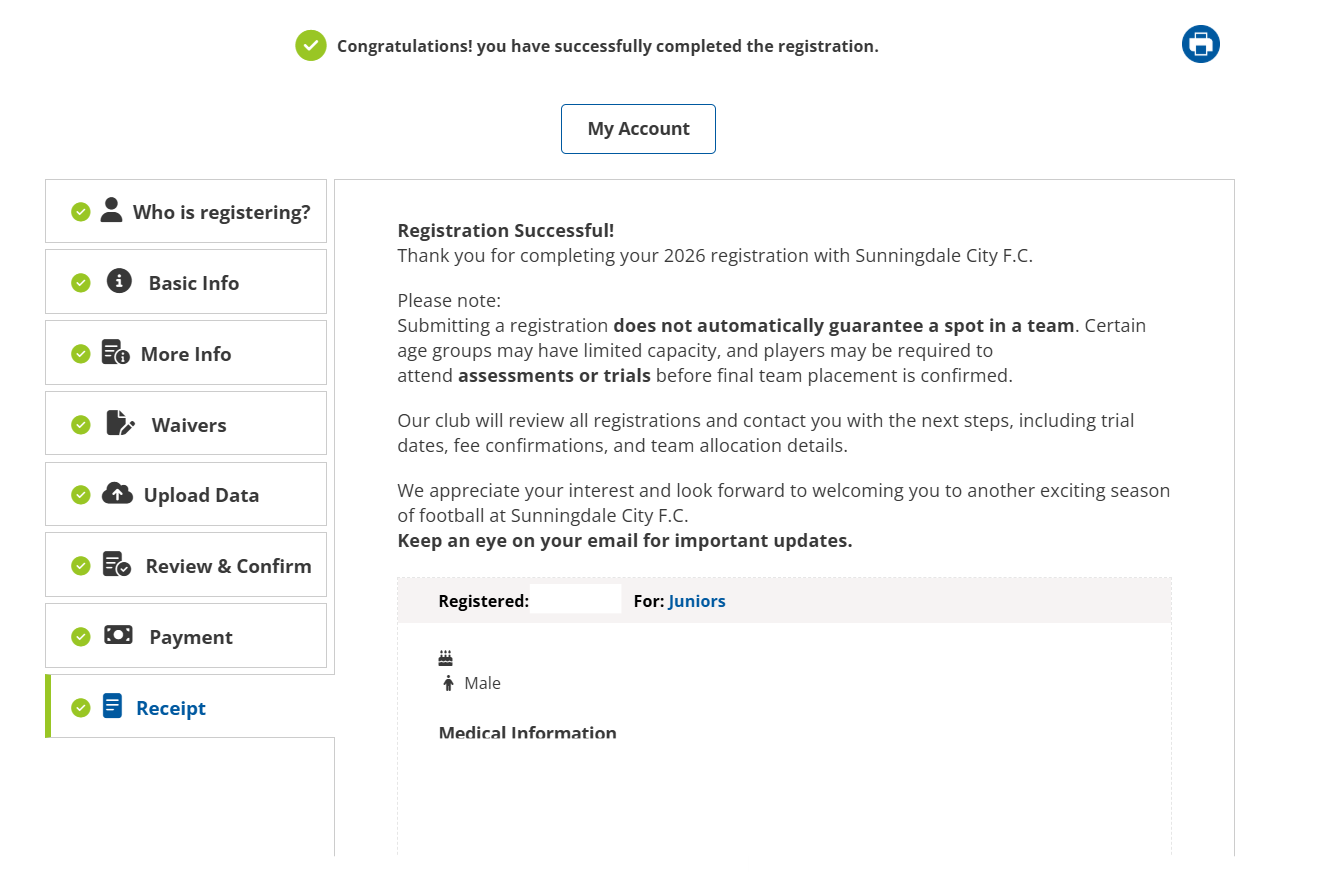Click the info icon on Basic Info
The width and height of the screenshot is (1328, 873).
119,281
